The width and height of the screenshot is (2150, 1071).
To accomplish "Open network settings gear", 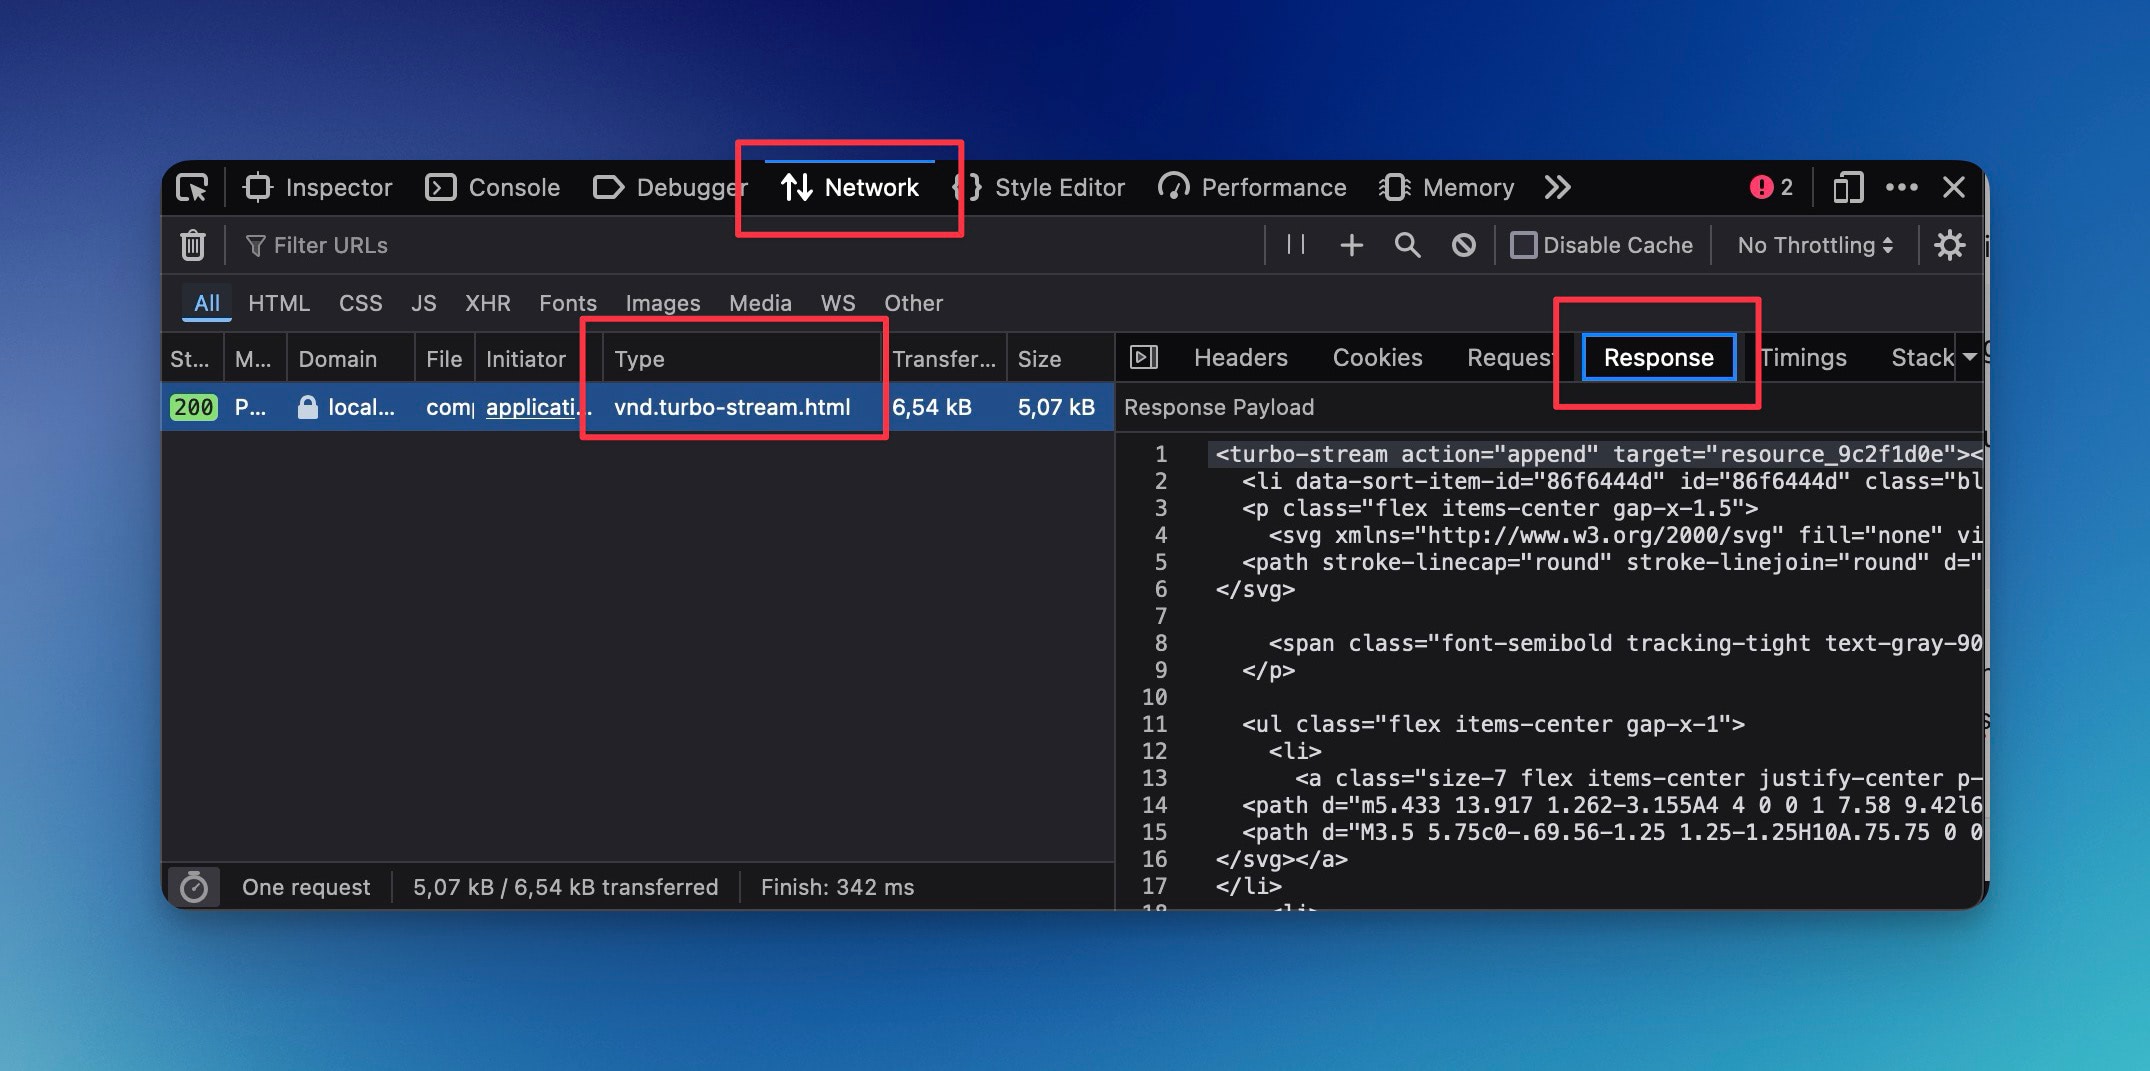I will pos(1949,245).
